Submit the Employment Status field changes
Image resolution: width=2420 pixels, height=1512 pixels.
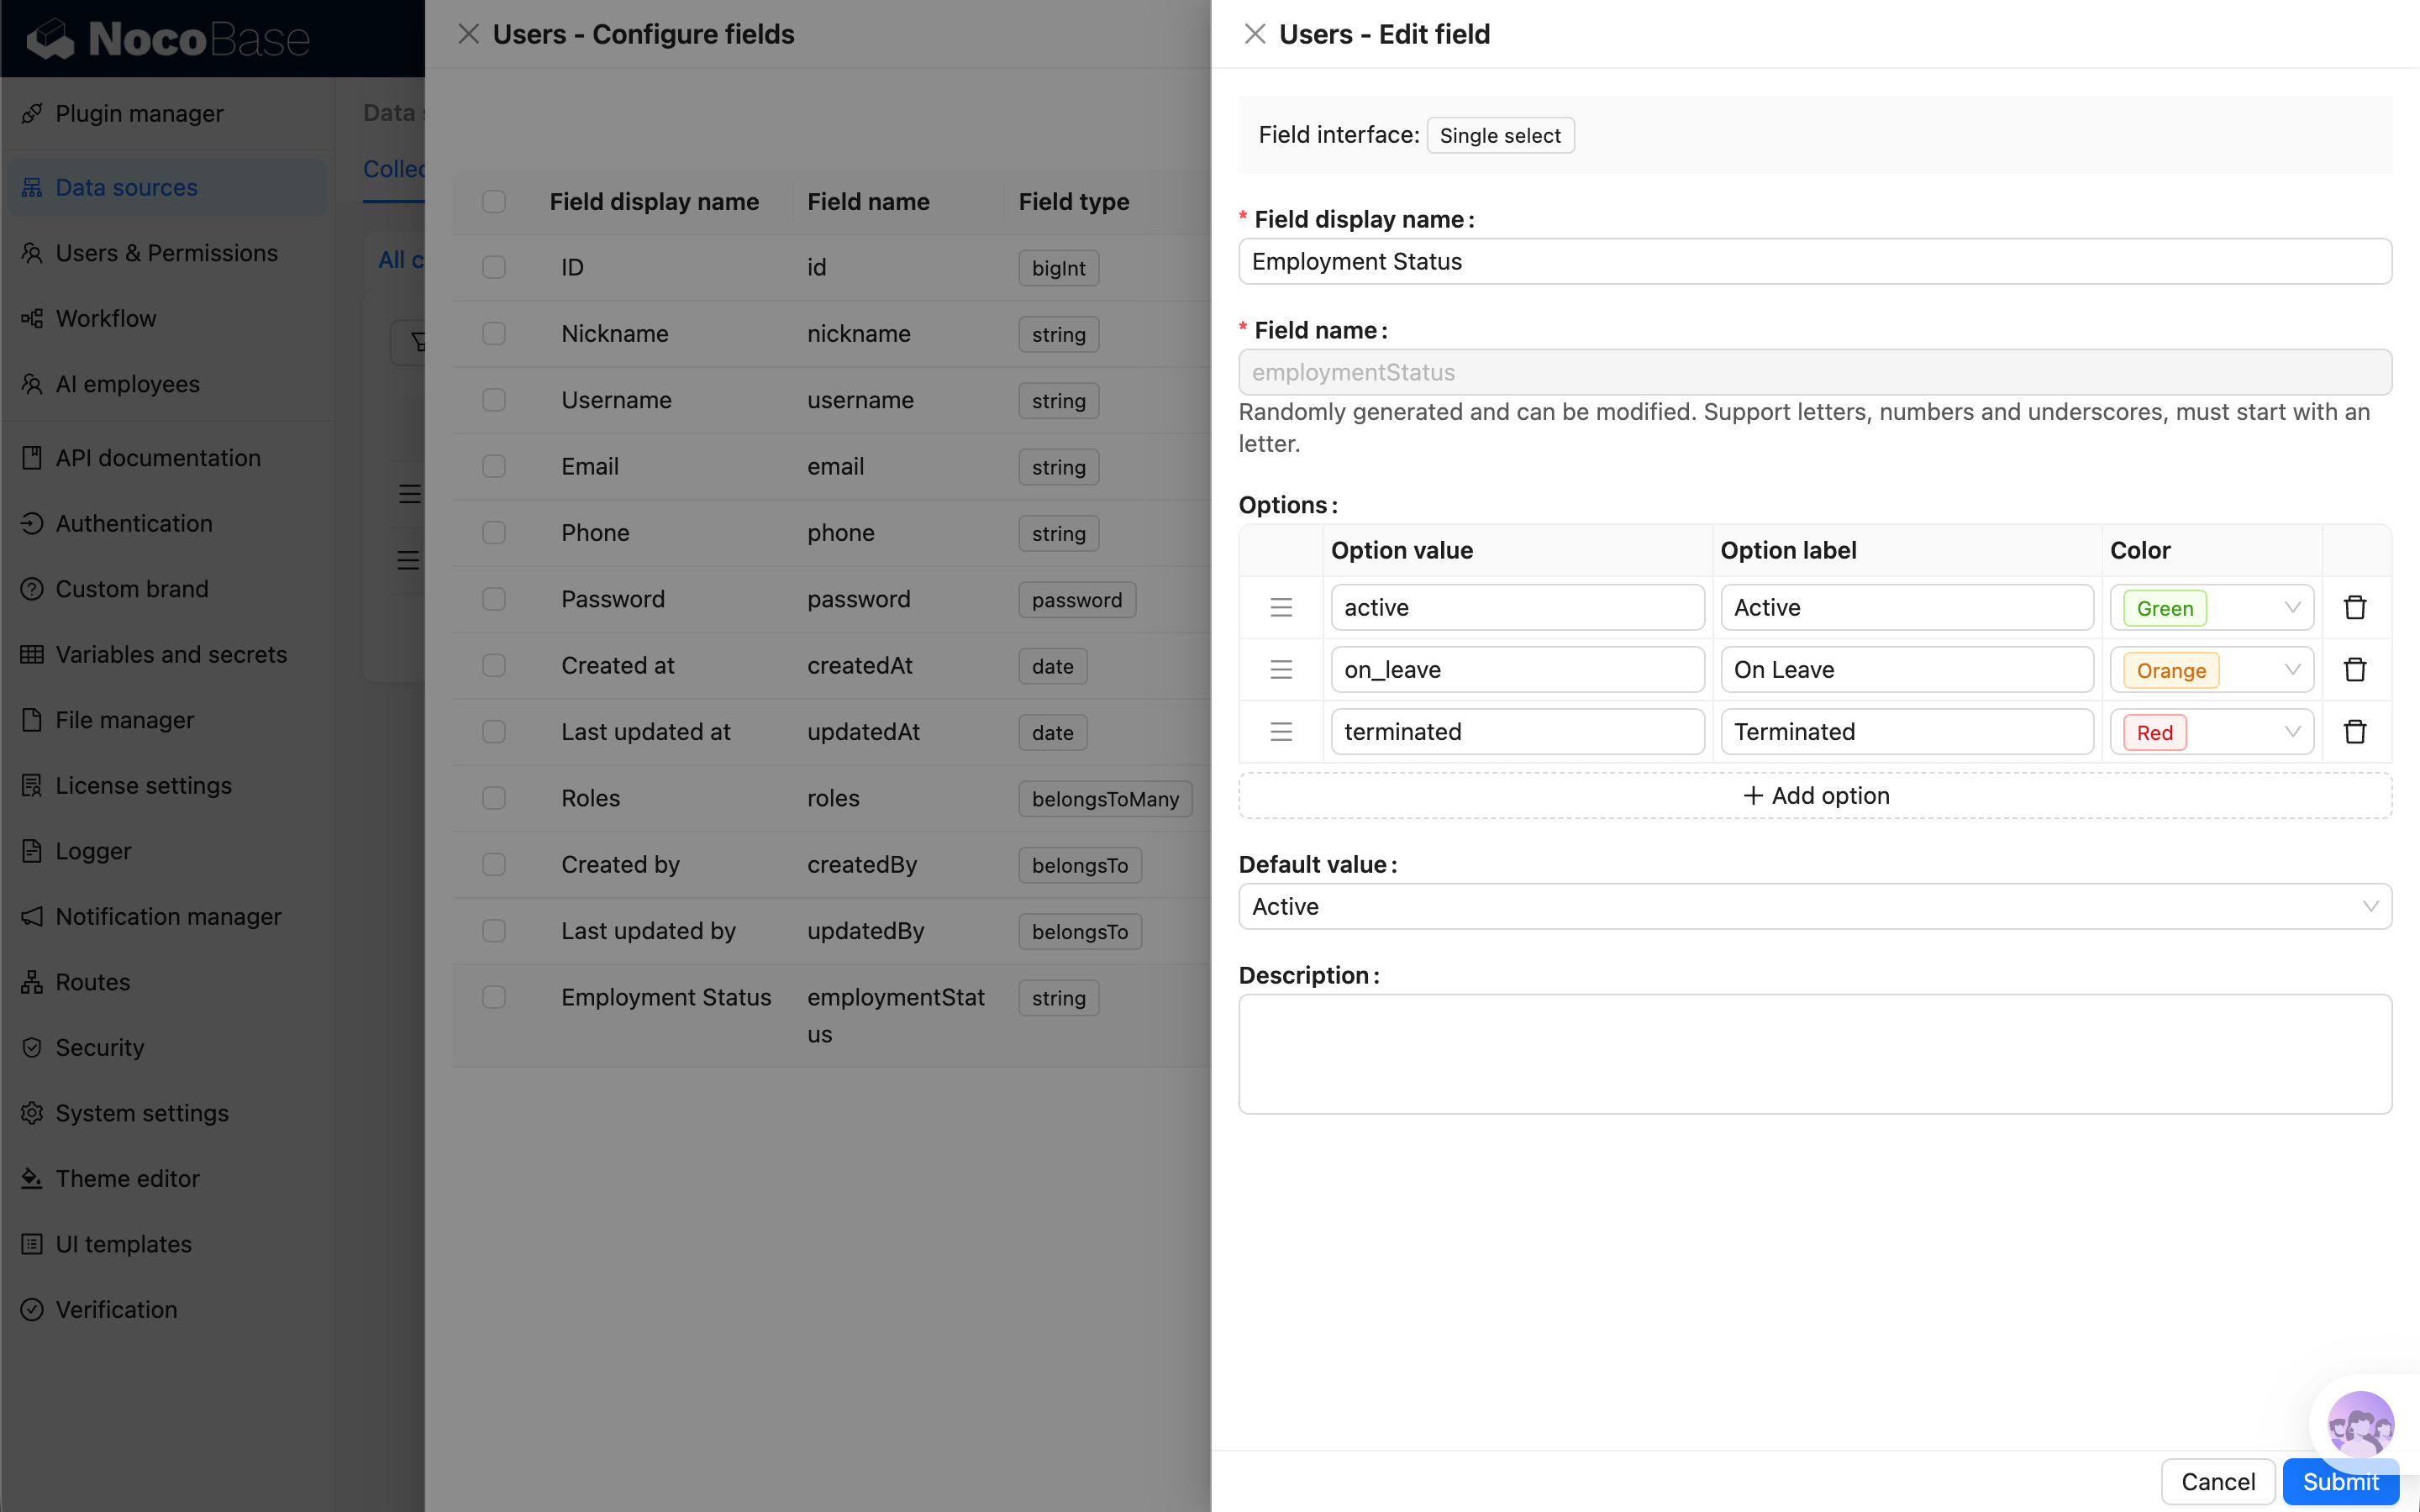(x=2341, y=1481)
